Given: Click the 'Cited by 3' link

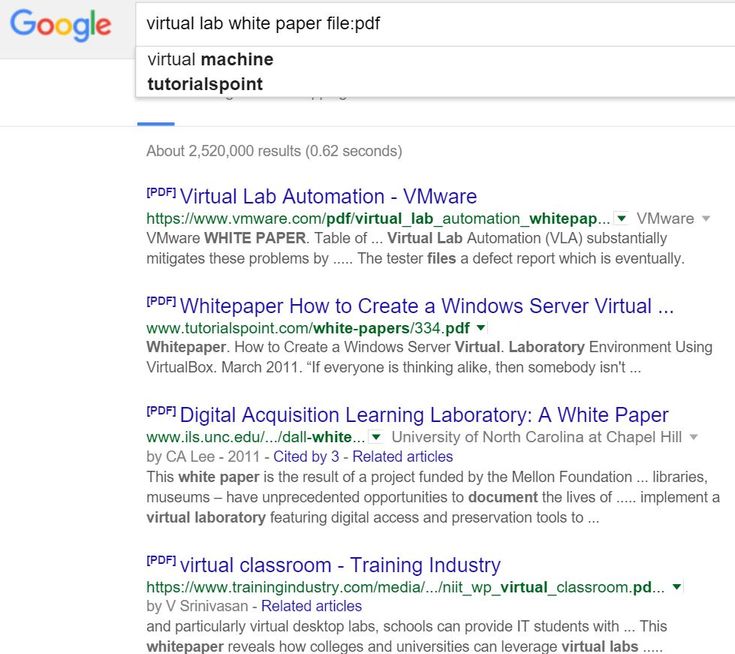Looking at the screenshot, I should point(306,457).
